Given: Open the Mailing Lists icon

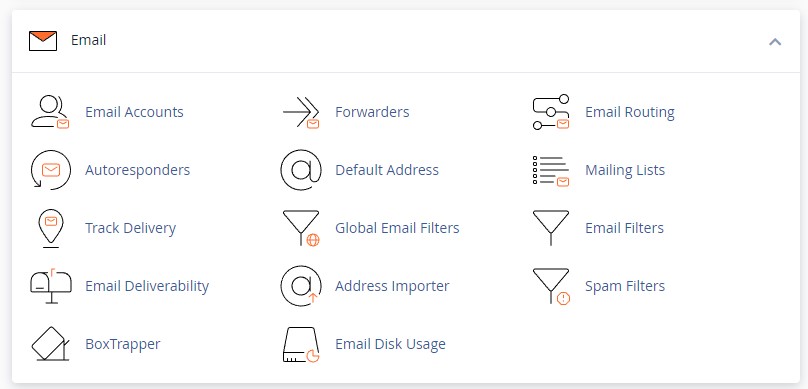Looking at the screenshot, I should [551, 171].
